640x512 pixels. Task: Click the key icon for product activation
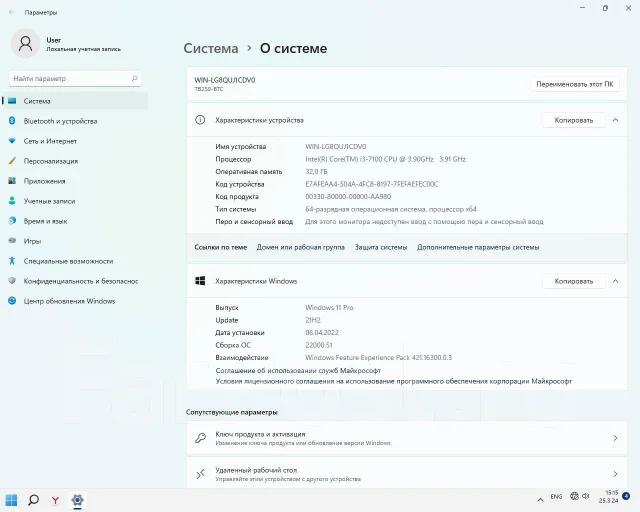200,438
